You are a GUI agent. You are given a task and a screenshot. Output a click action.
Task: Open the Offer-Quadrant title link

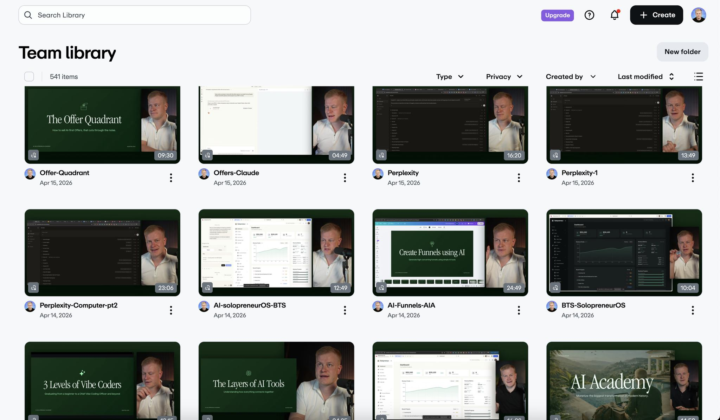point(64,173)
